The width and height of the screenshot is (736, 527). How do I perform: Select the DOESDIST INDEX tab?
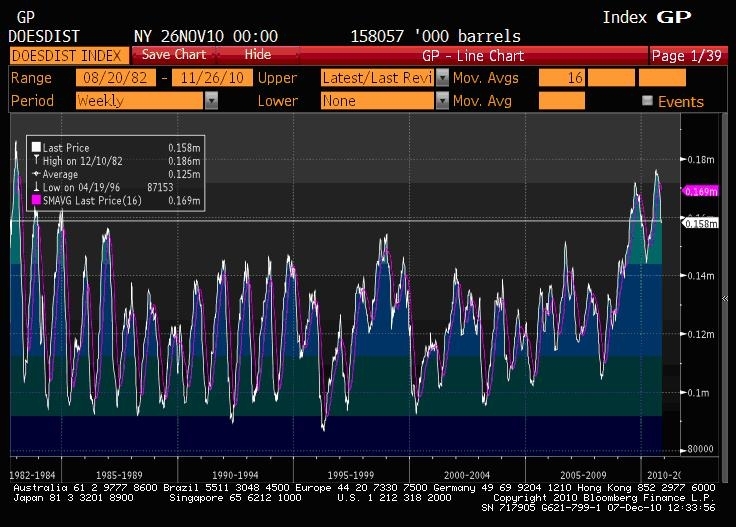66,55
